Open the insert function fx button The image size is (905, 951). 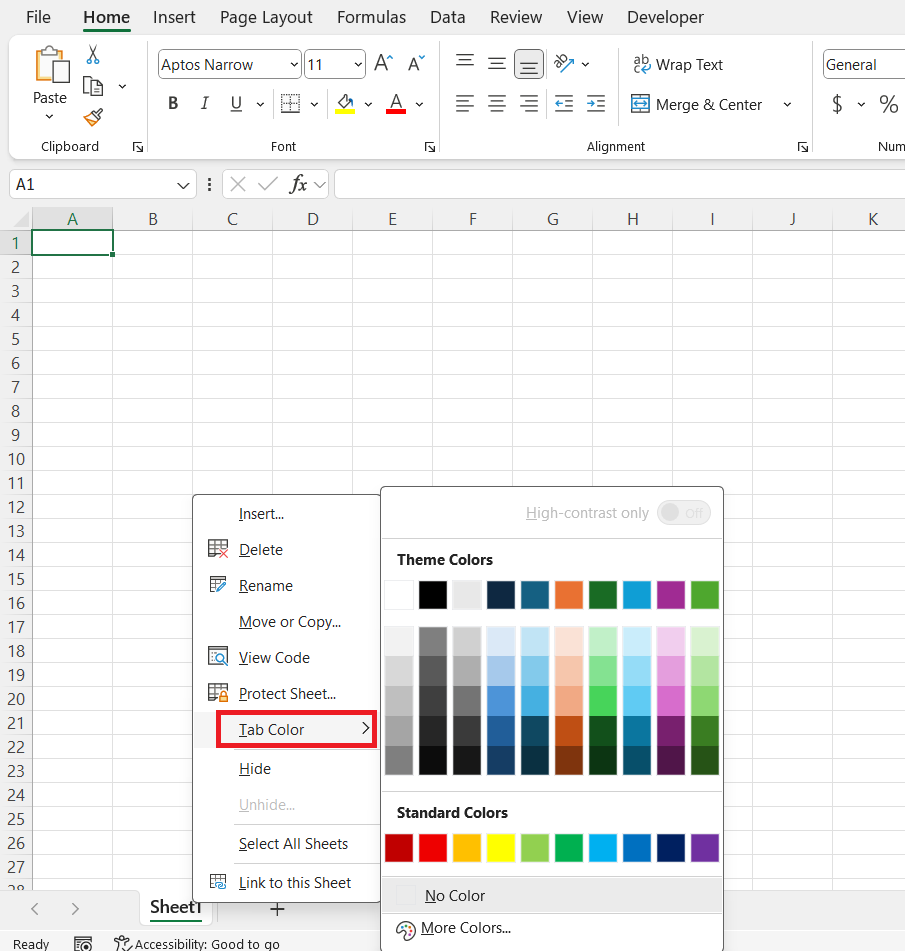click(298, 184)
